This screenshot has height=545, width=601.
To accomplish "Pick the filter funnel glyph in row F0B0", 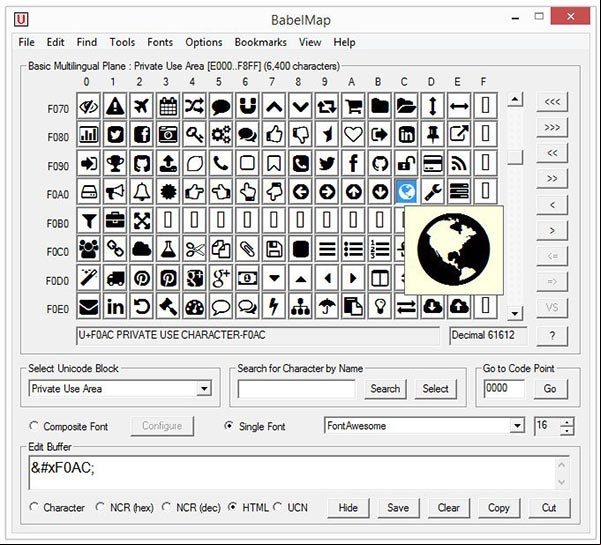I will 89,220.
